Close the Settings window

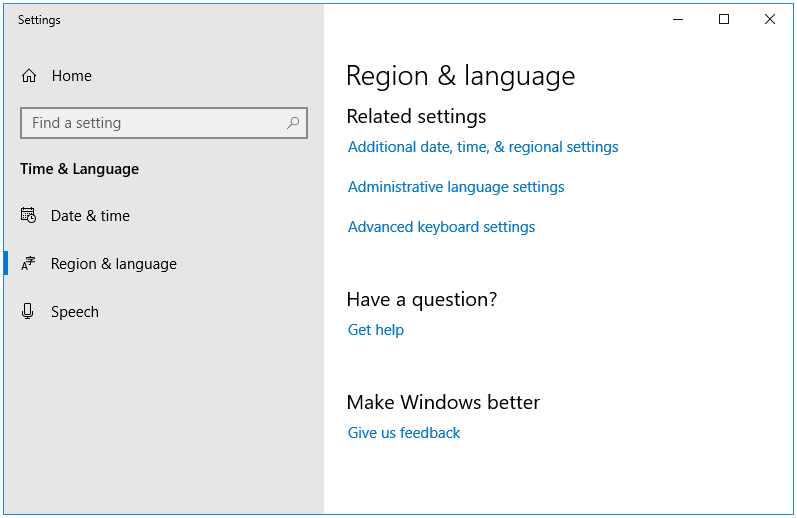pyautogui.click(x=770, y=19)
